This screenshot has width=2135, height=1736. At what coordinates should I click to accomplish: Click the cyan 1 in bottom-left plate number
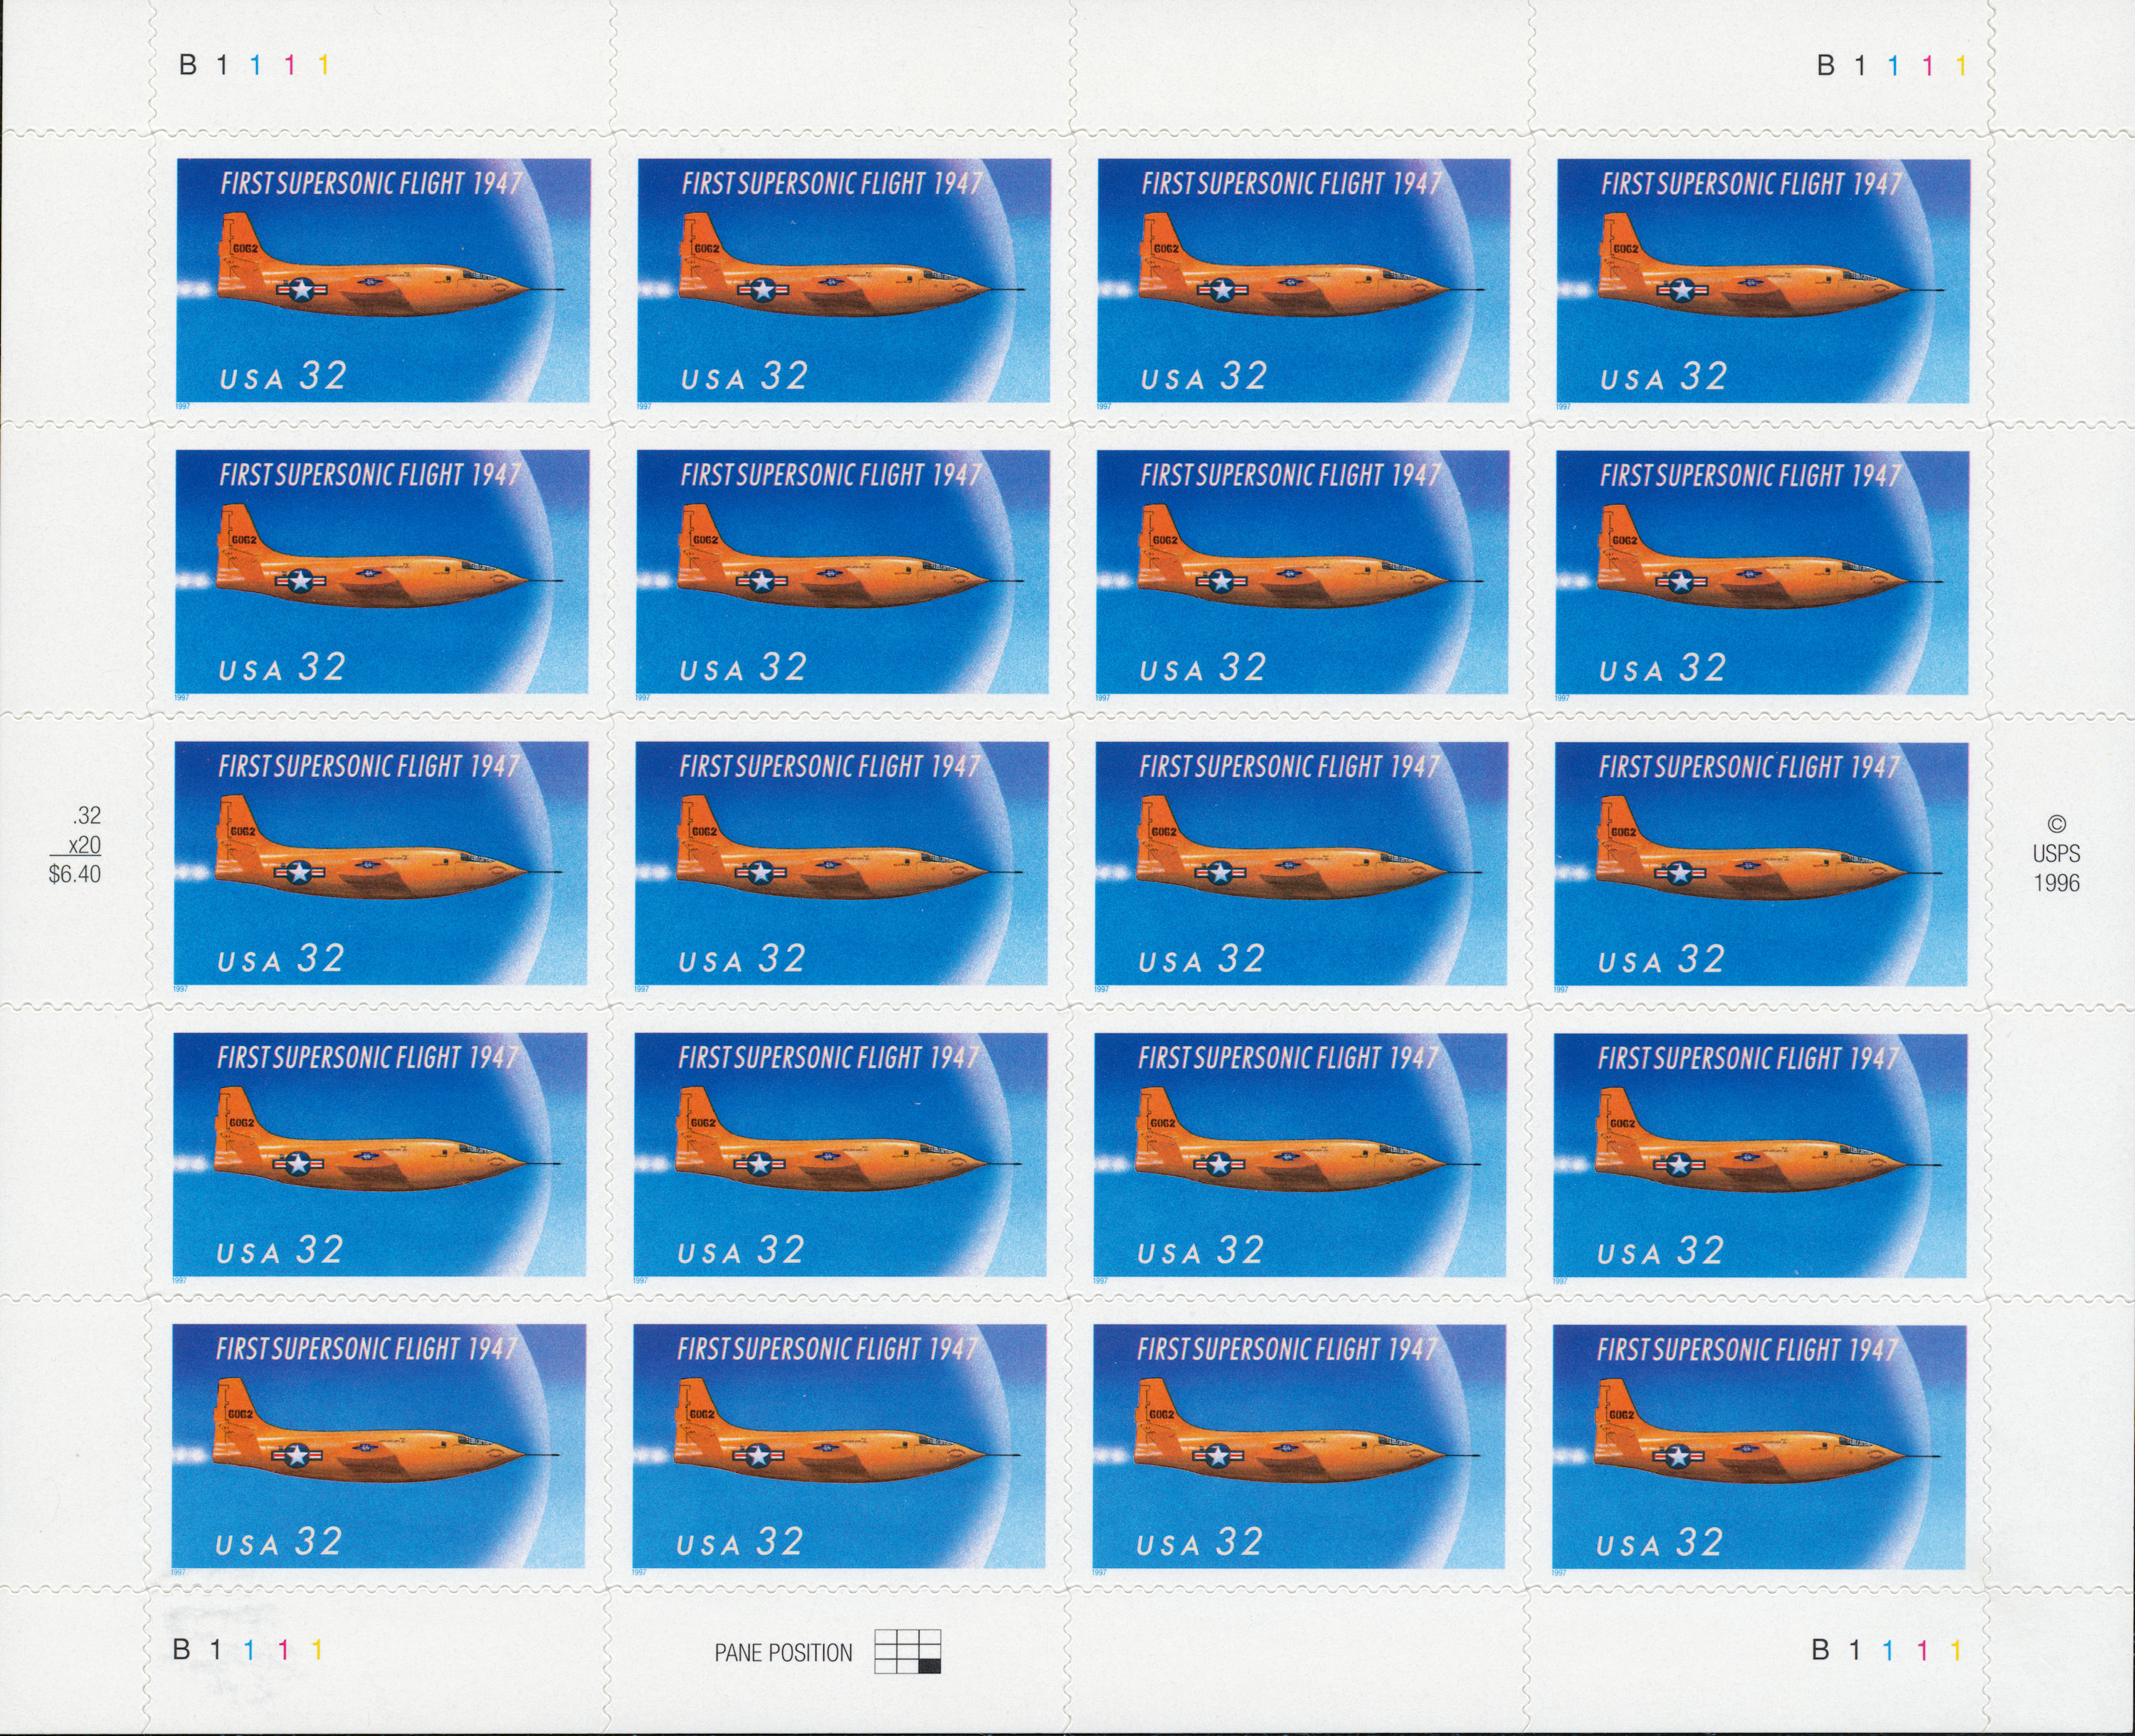point(249,1650)
